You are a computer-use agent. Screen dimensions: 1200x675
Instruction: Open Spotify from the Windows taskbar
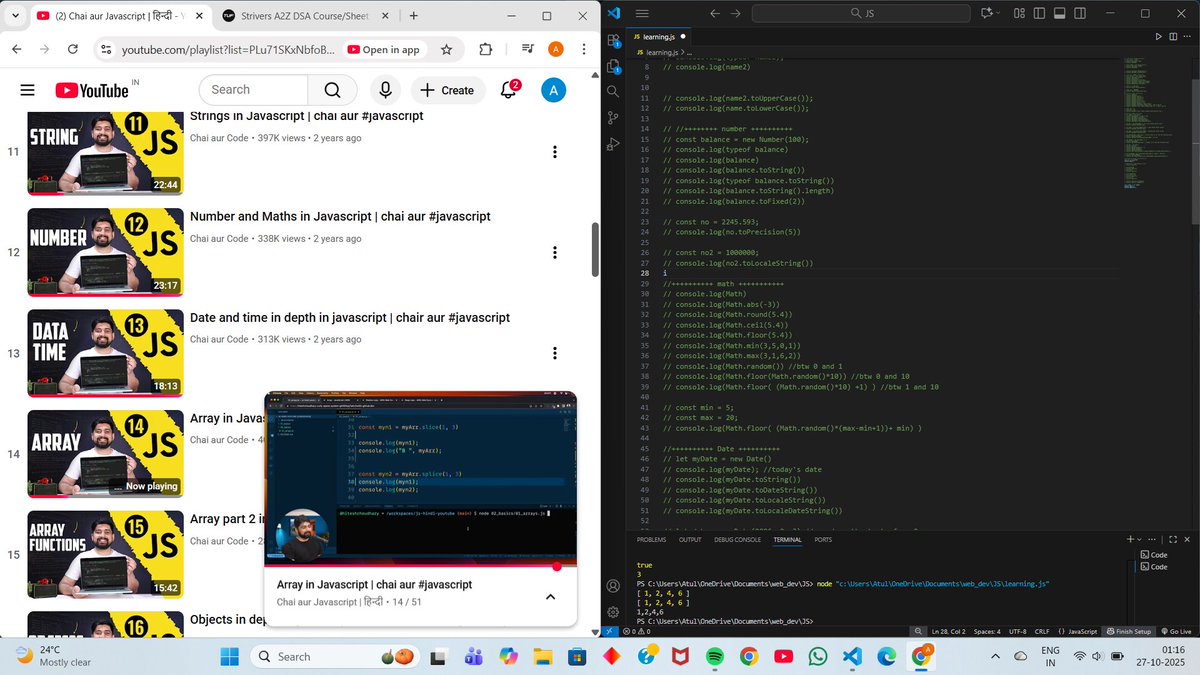point(715,656)
